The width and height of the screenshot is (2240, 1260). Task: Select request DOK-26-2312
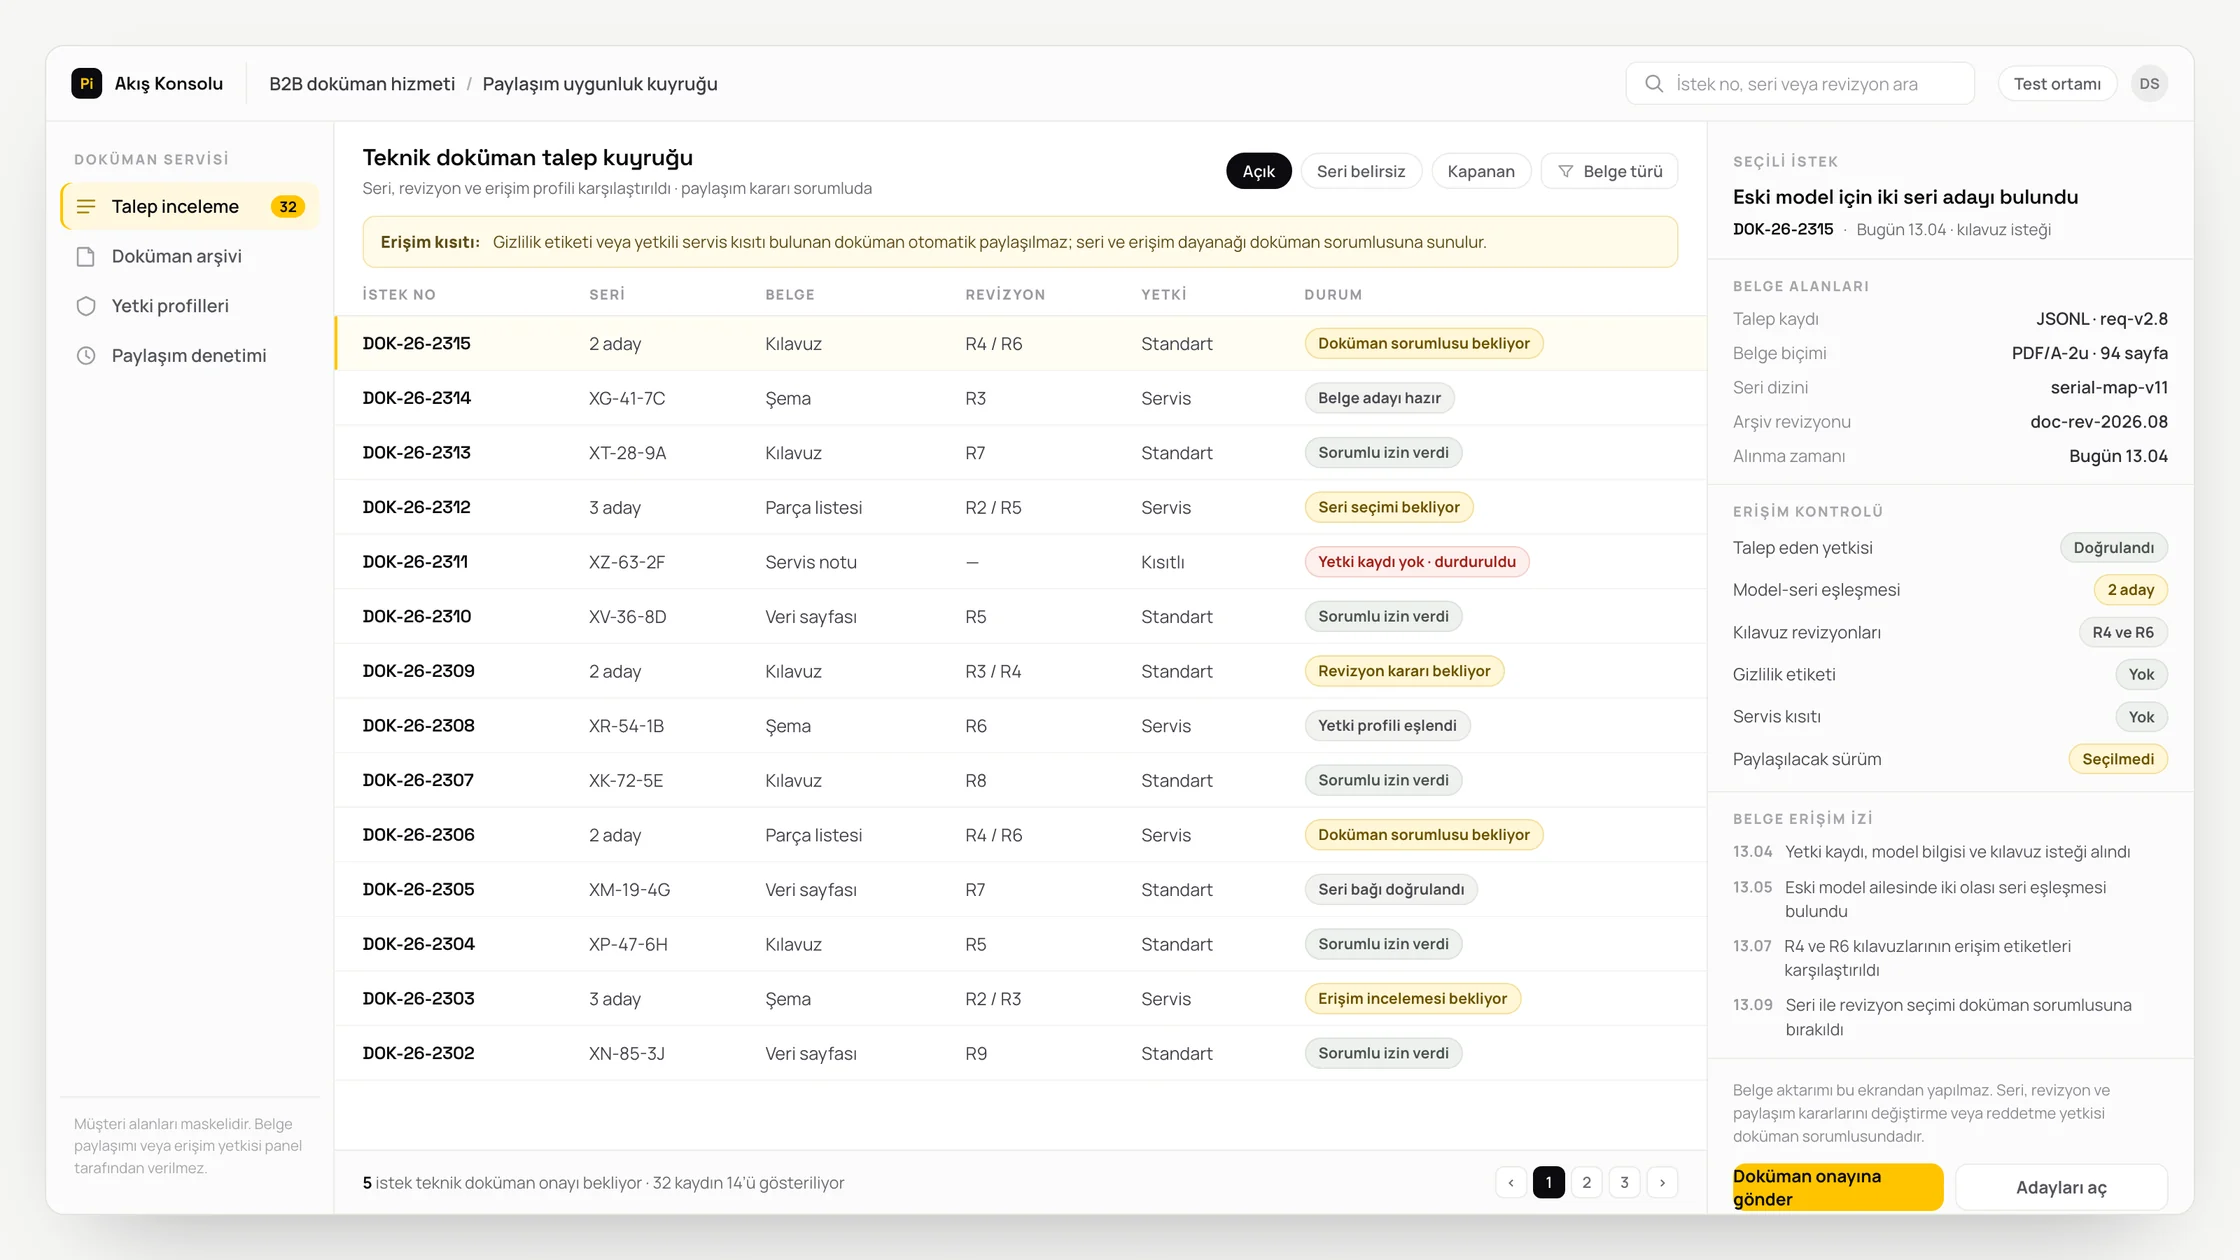1020,507
